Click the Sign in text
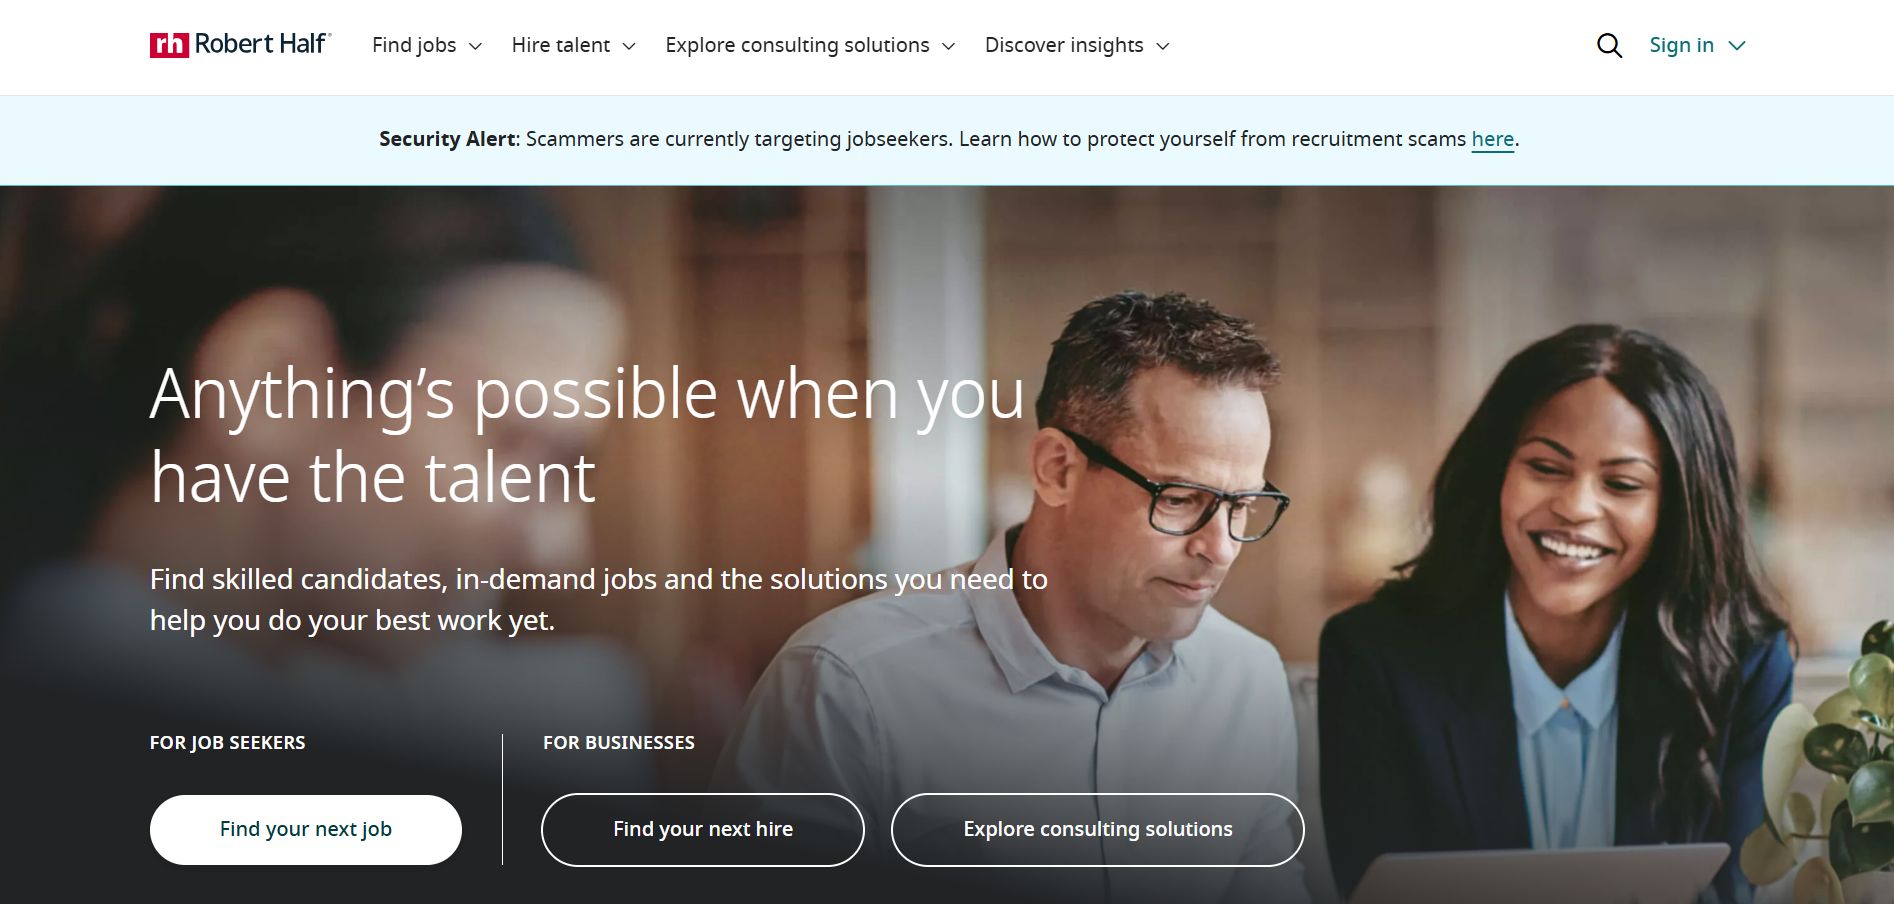 coord(1681,45)
